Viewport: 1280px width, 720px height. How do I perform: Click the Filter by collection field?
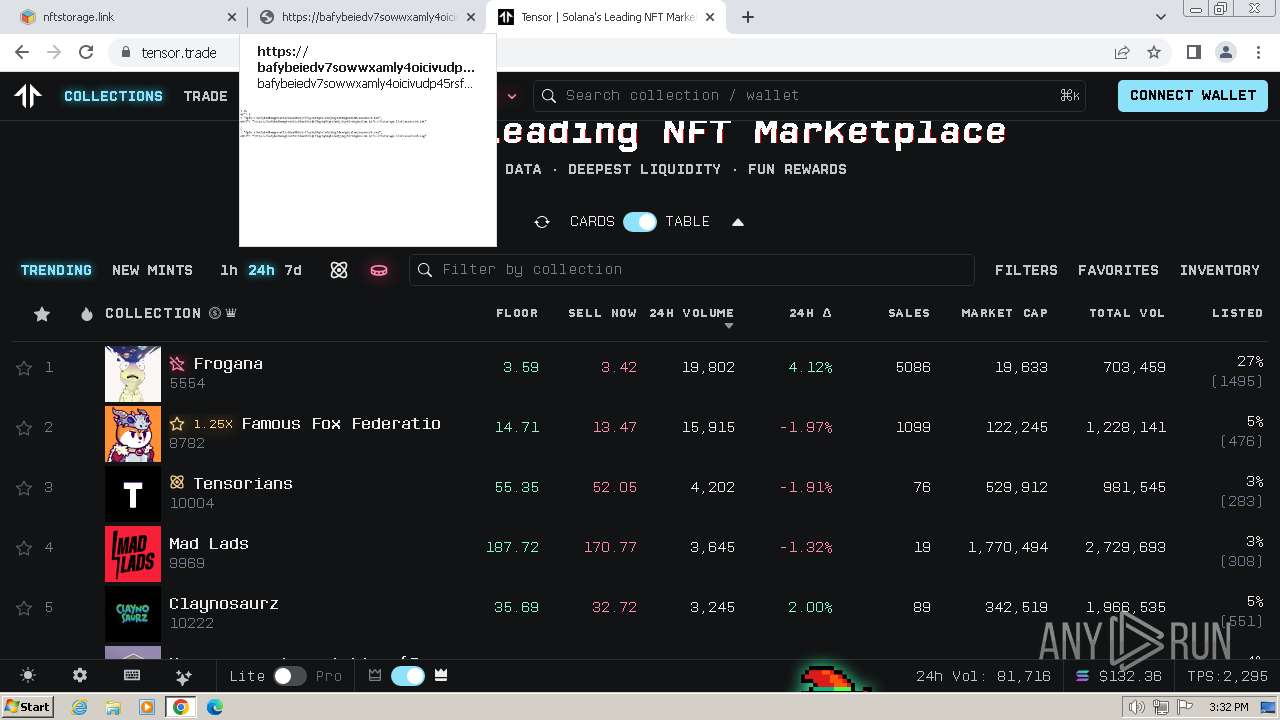pos(692,270)
